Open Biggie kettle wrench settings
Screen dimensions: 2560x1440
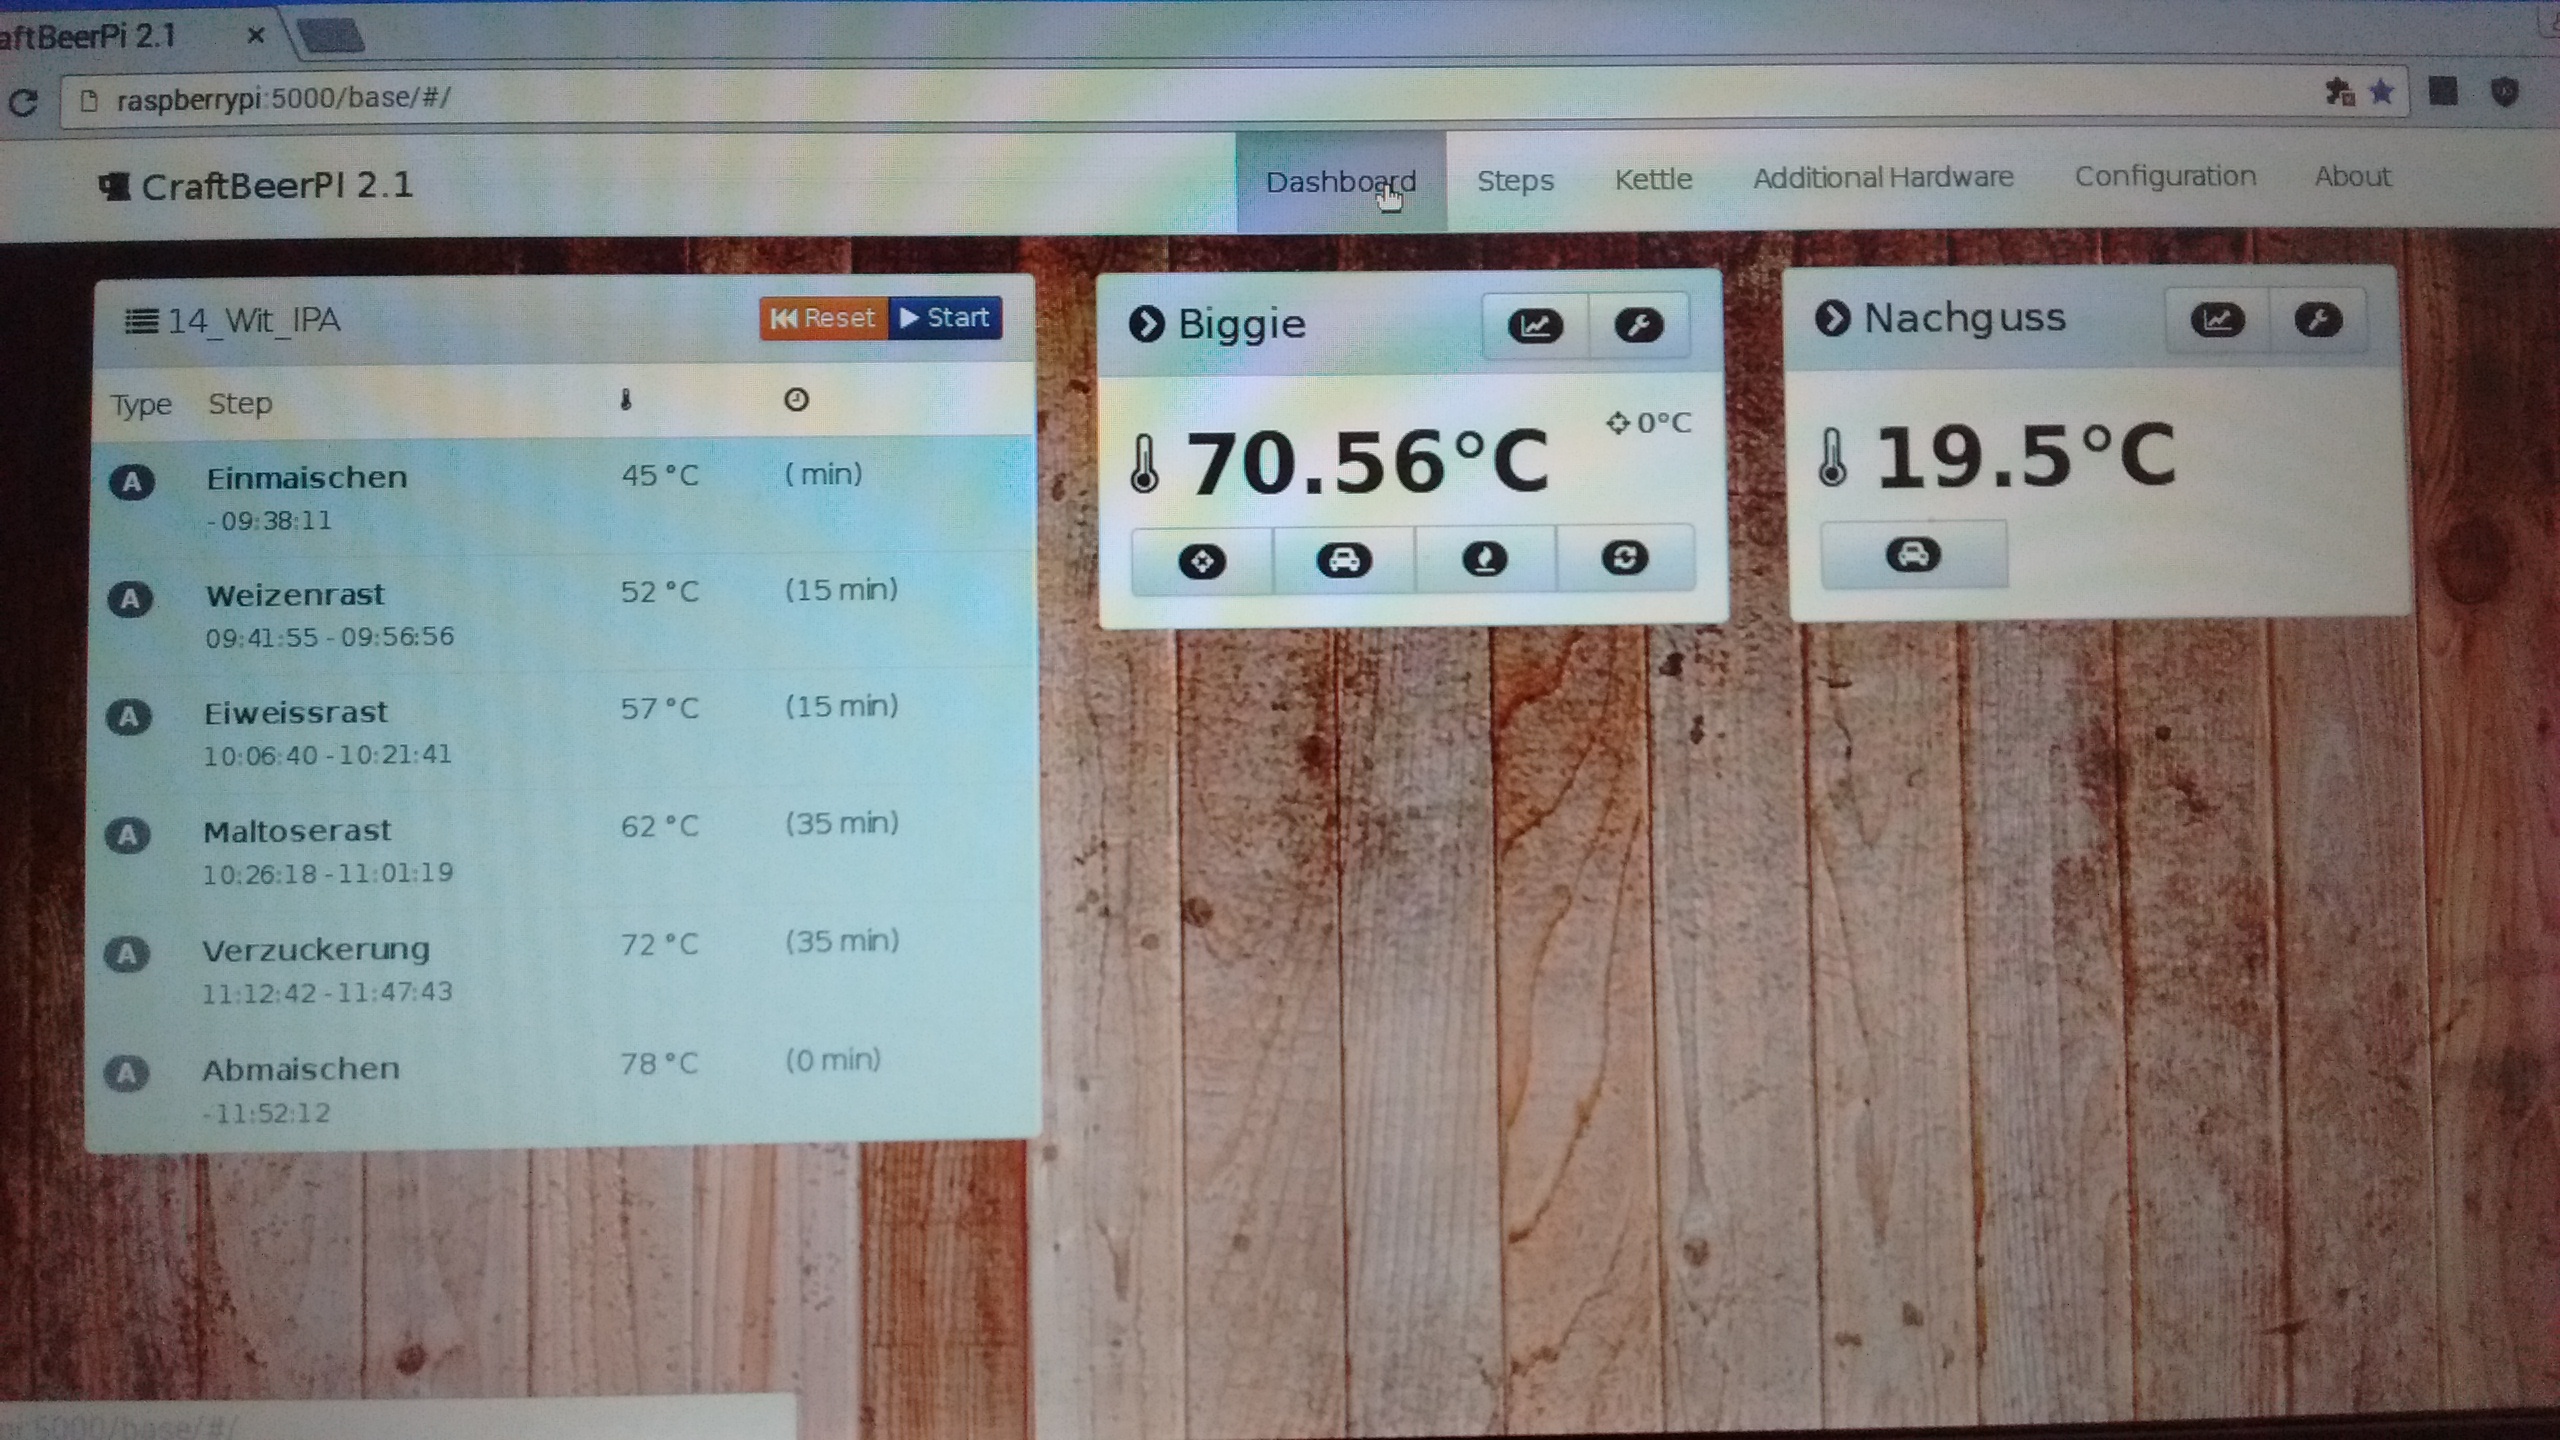tap(1638, 326)
